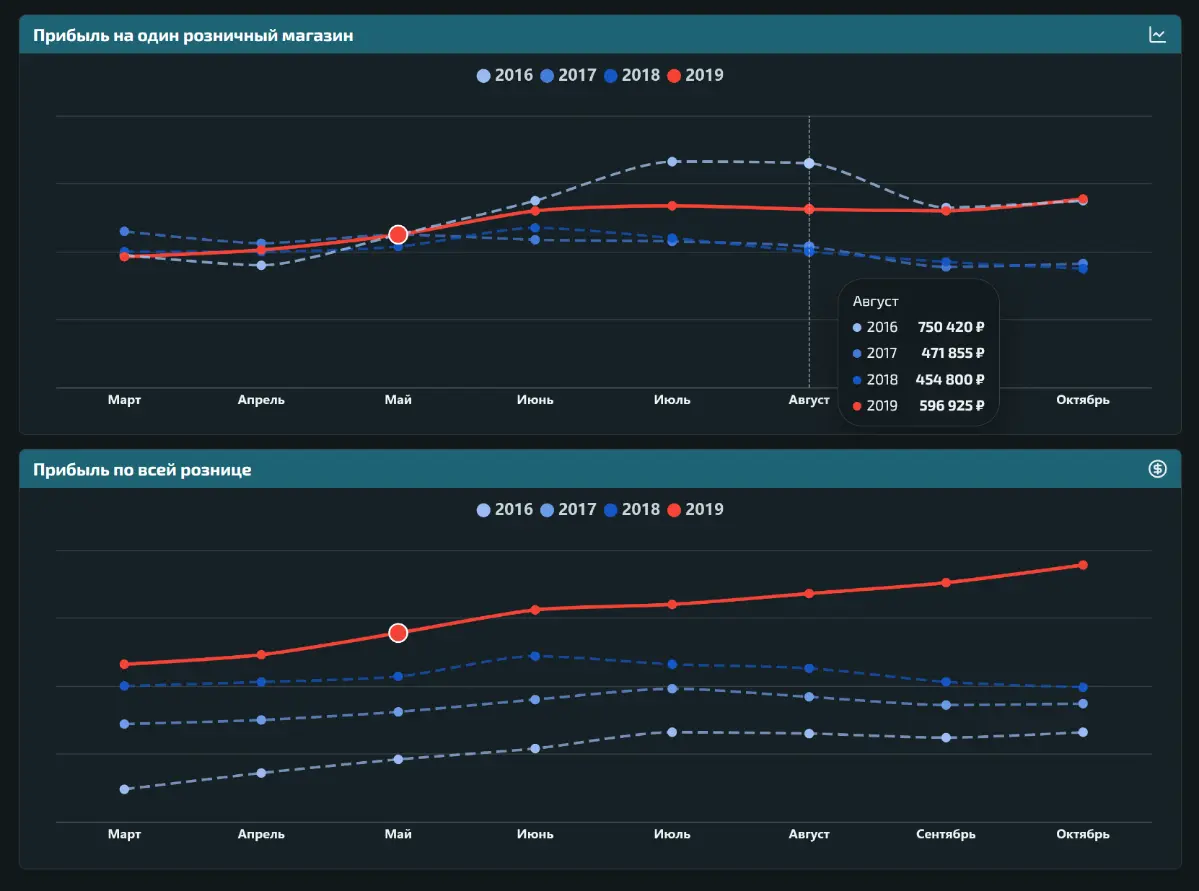Viewport: 1199px width, 891px height.
Task: Toggle the 2018 series in the top chart legend
Action: coord(632,75)
